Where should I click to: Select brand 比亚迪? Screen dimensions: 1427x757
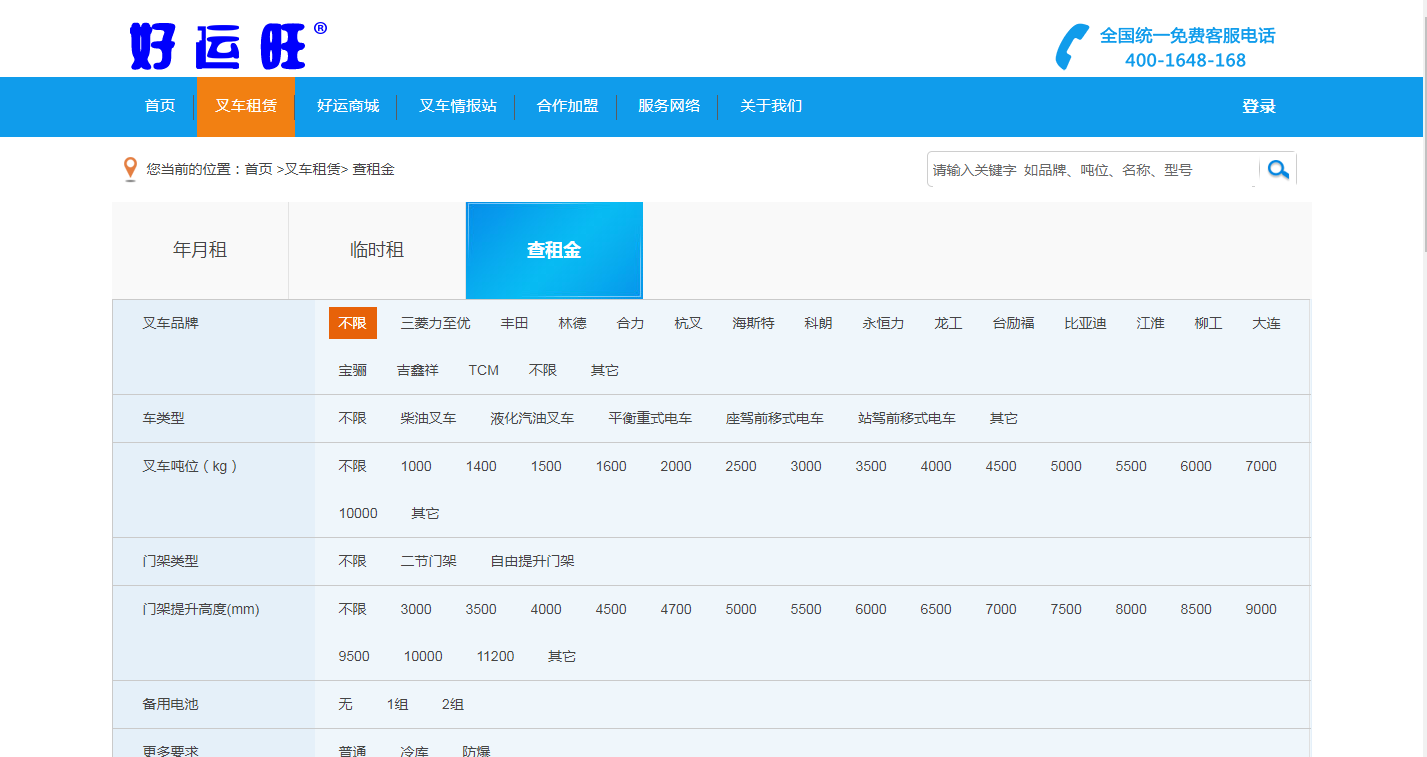click(1086, 323)
